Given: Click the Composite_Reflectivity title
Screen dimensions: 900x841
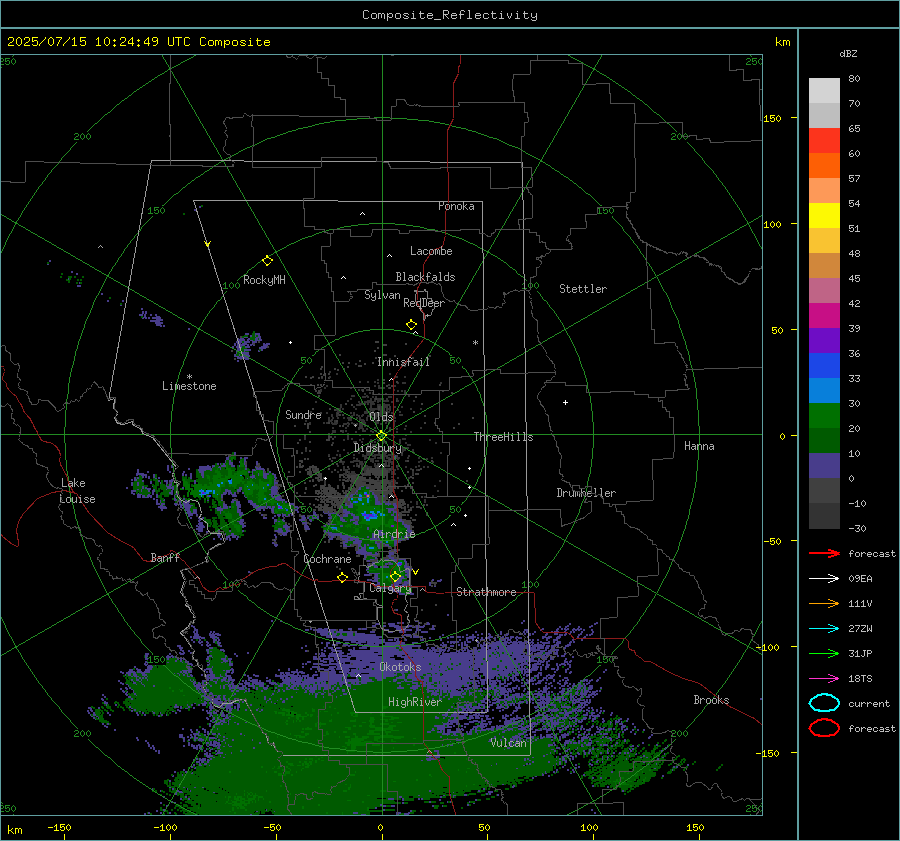Looking at the screenshot, I should (449, 15).
